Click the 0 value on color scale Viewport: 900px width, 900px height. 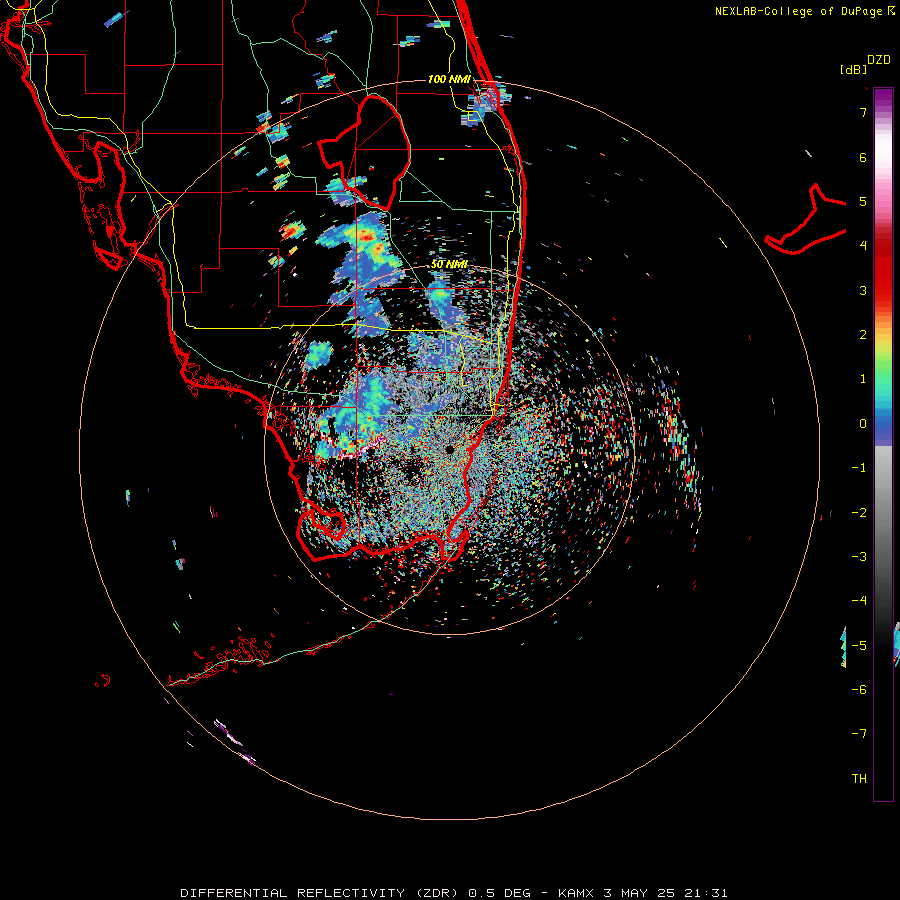coord(863,424)
